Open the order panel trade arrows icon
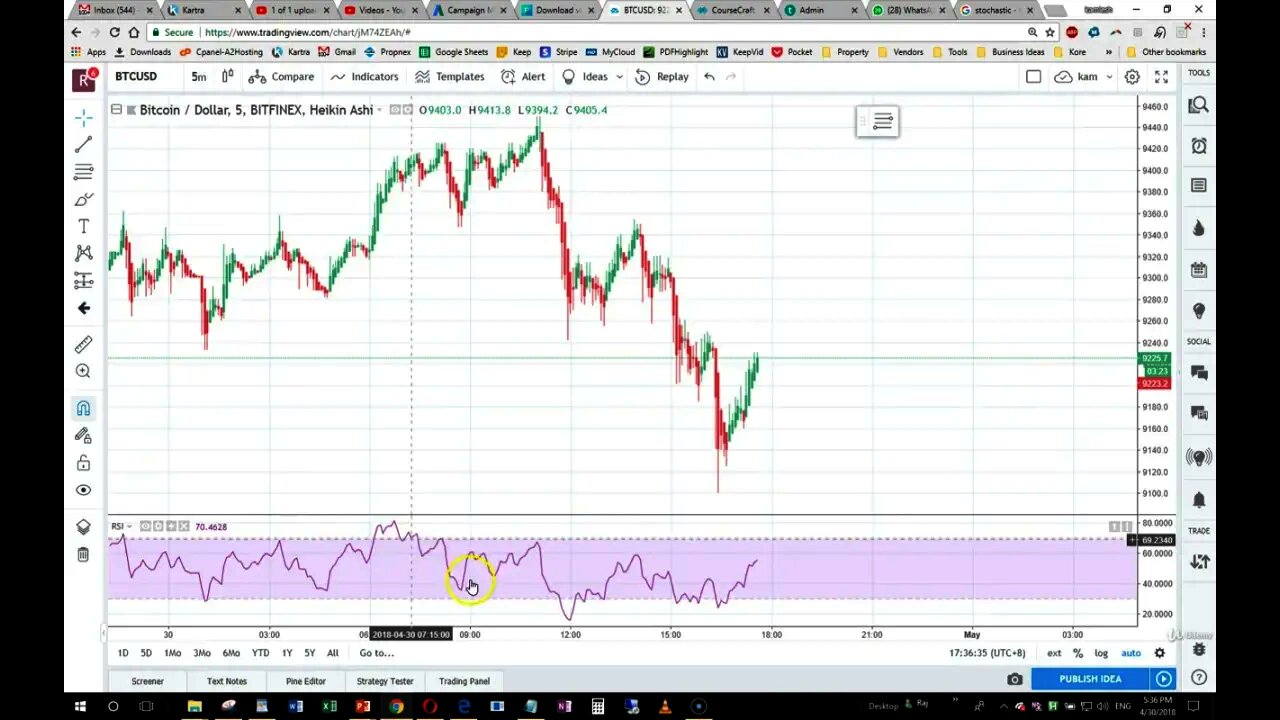1280x720 pixels. tap(1198, 562)
